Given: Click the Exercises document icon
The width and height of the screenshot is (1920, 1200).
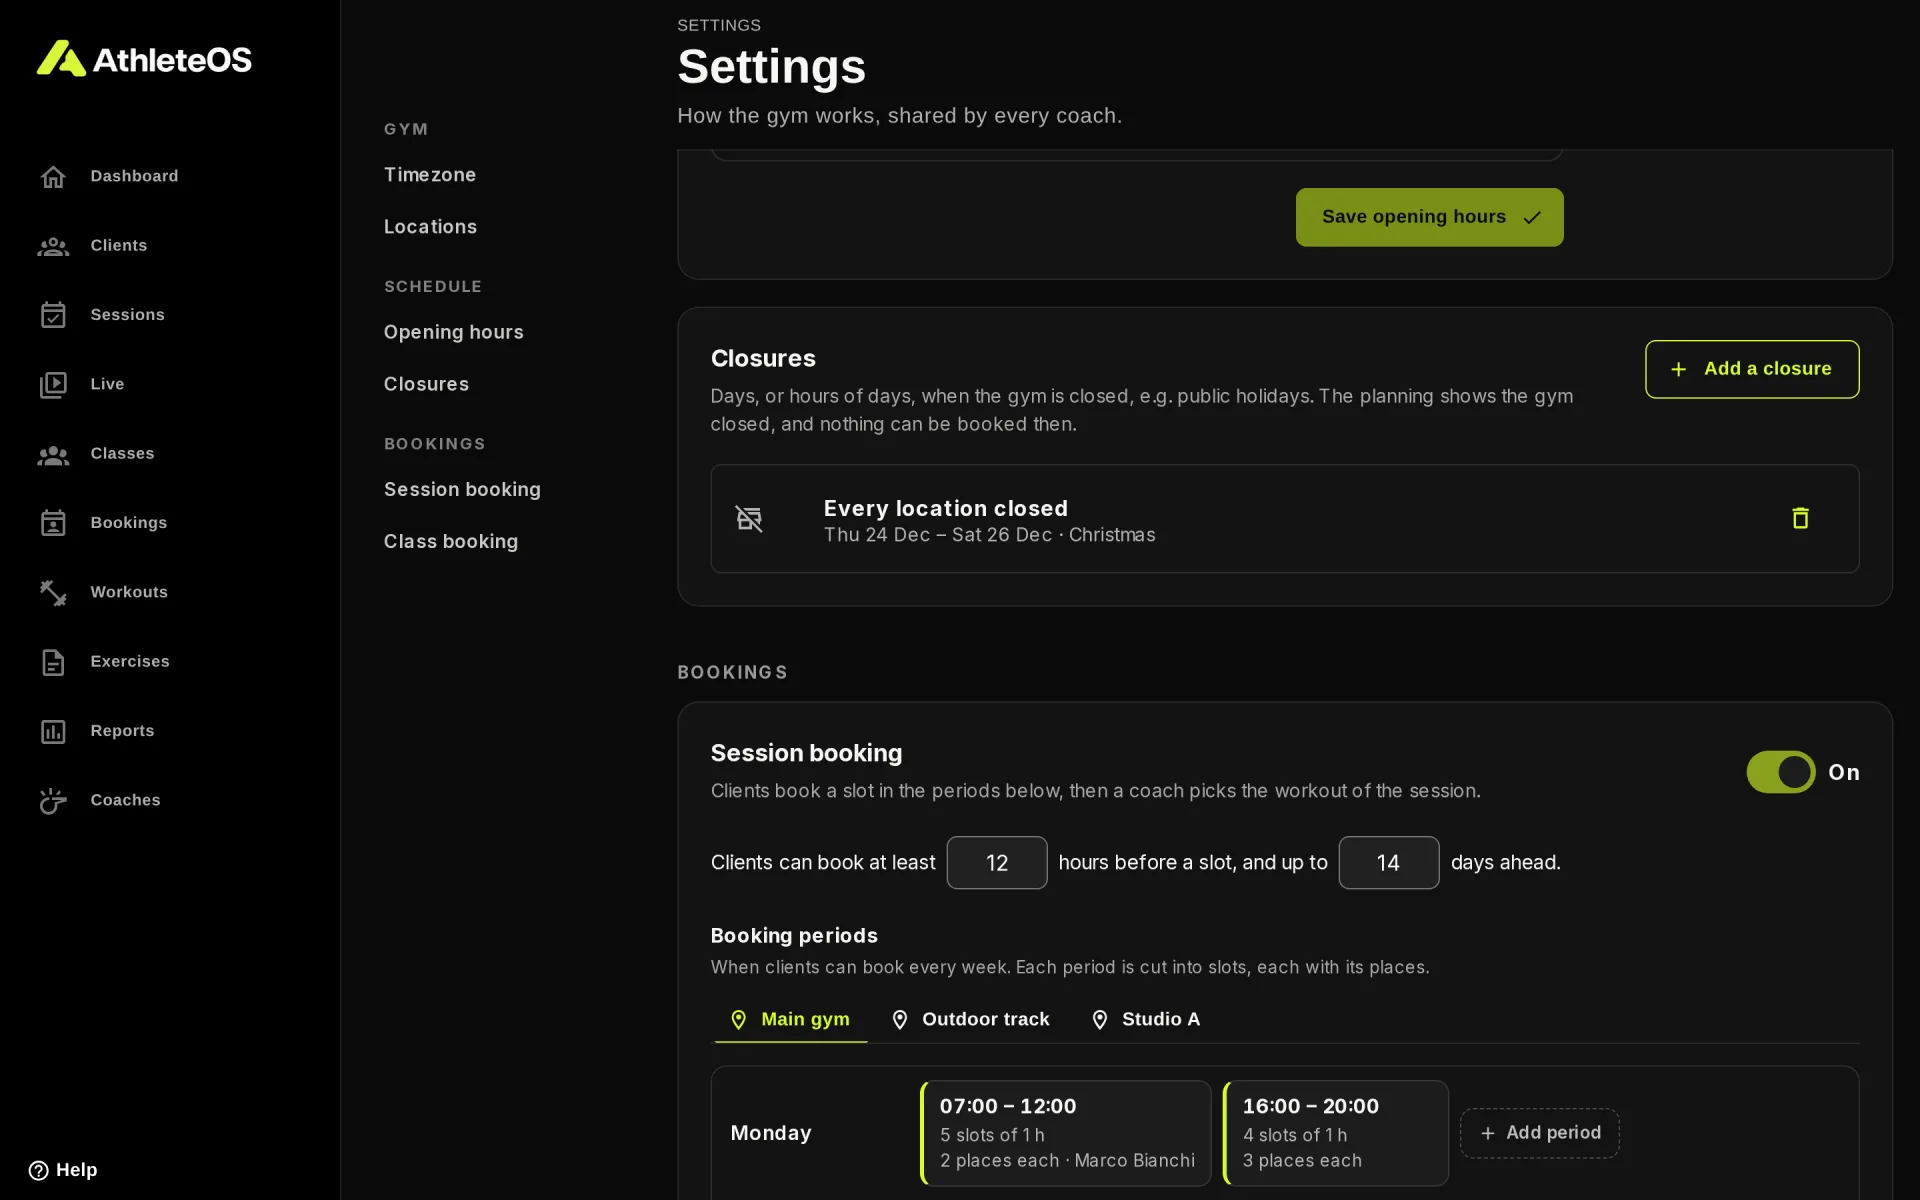Looking at the screenshot, I should (53, 662).
